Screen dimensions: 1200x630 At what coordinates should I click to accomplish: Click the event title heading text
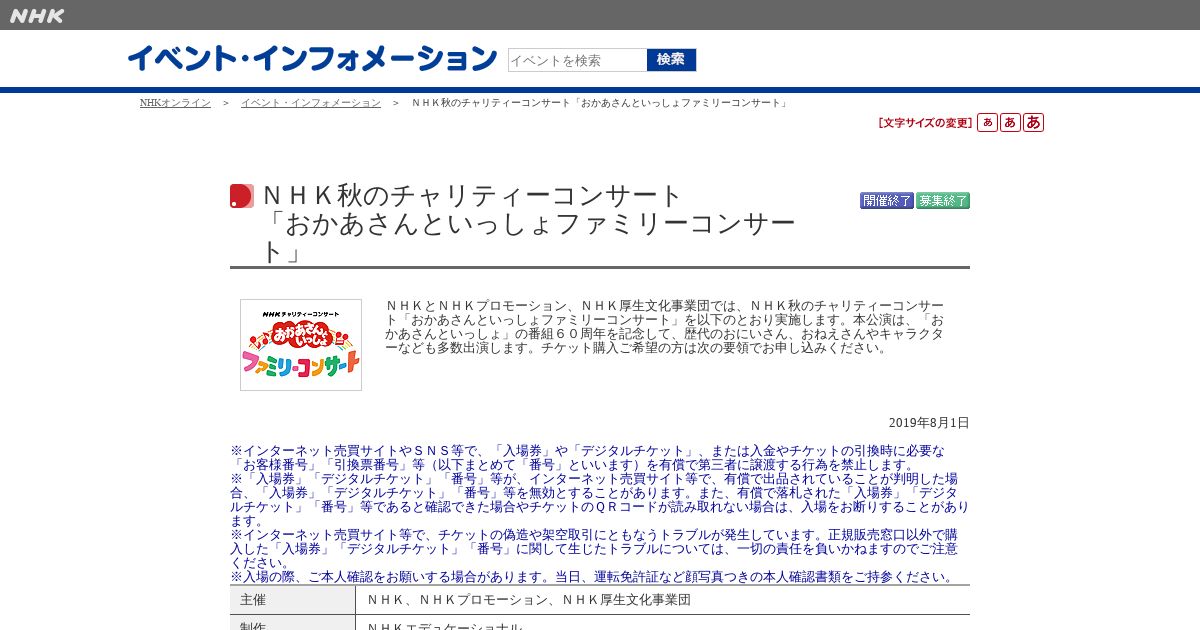click(x=530, y=224)
